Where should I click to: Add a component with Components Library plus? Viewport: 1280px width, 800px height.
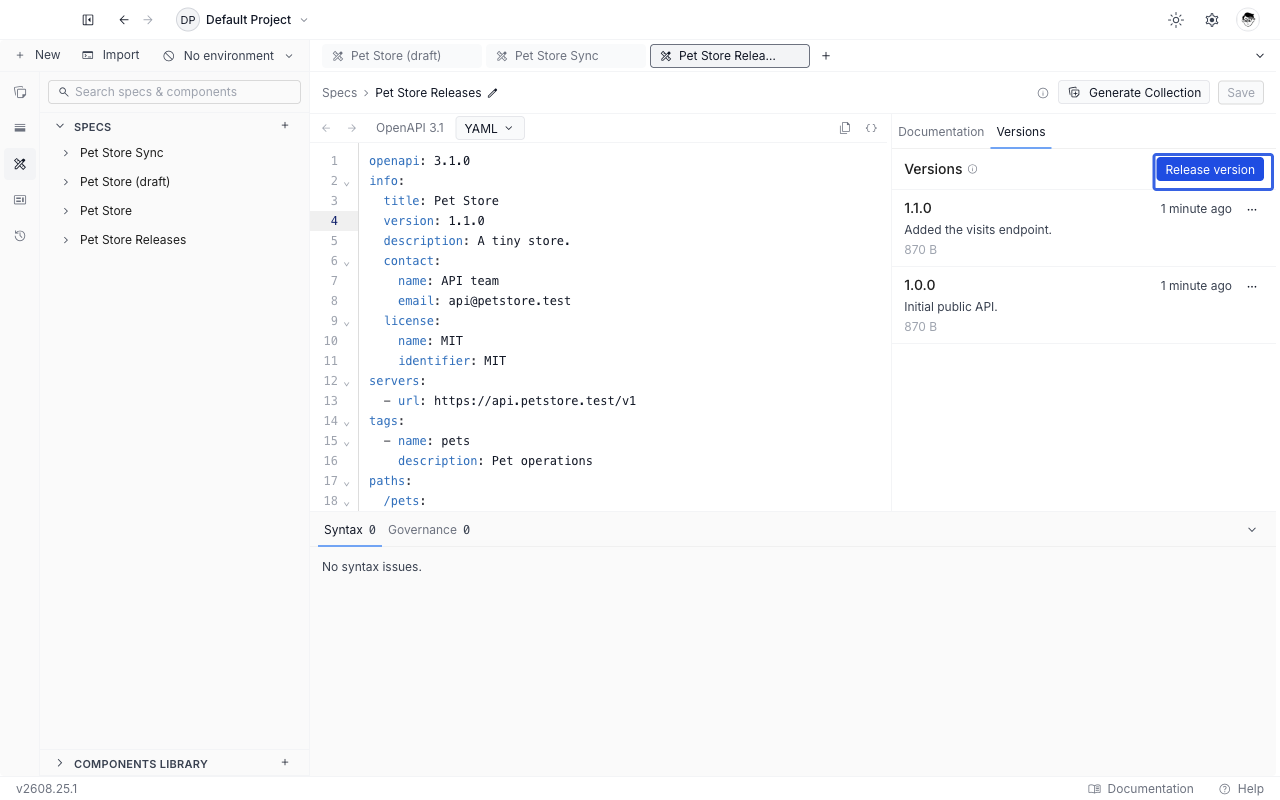pos(285,763)
